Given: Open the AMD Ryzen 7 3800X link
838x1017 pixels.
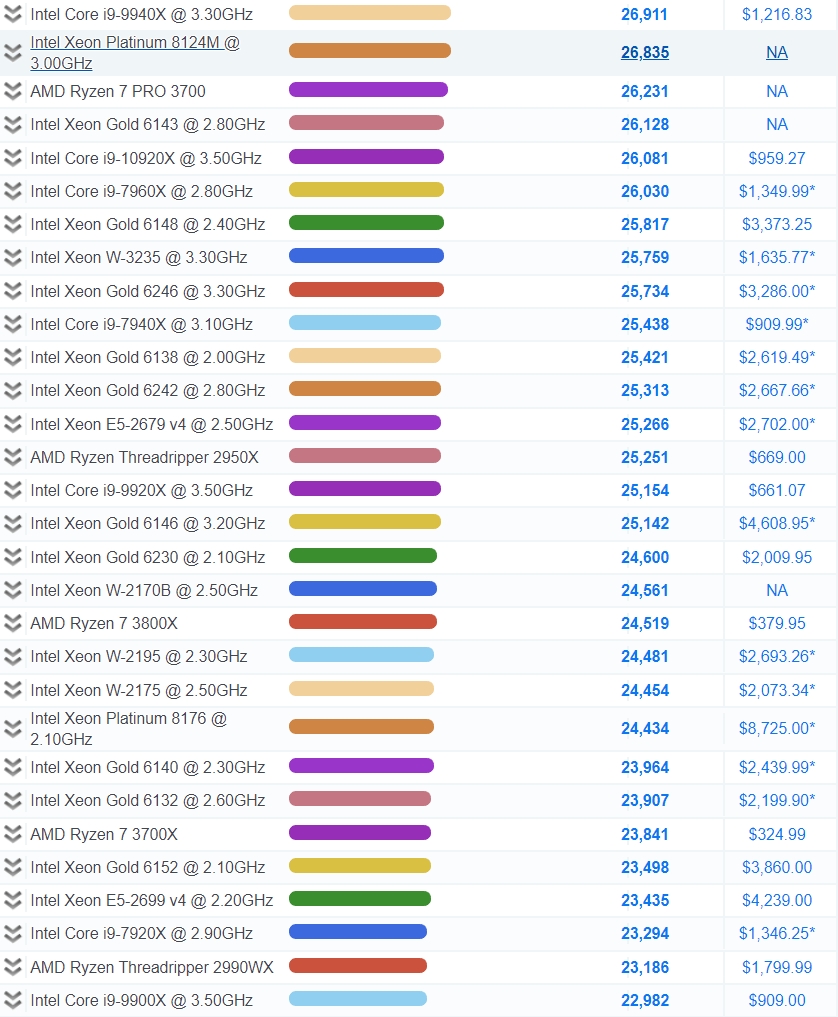Looking at the screenshot, I should click(x=104, y=623).
